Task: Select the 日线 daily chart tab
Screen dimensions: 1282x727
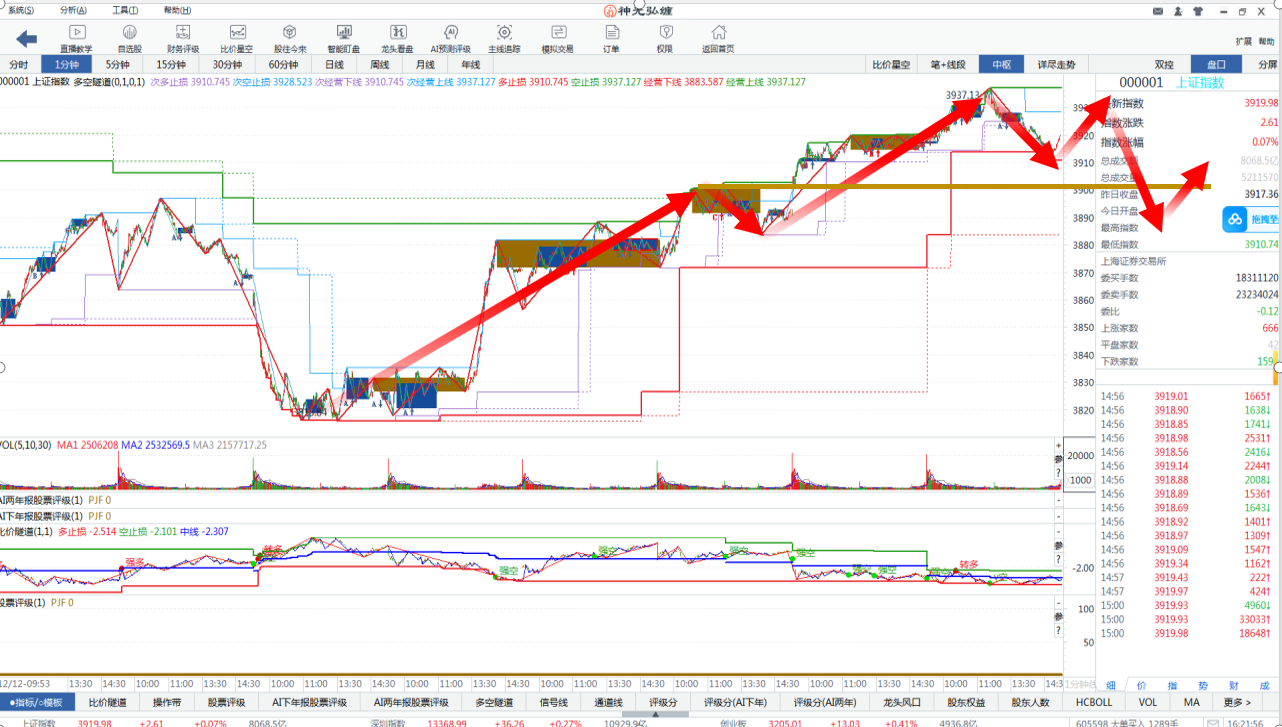Action: click(x=334, y=64)
